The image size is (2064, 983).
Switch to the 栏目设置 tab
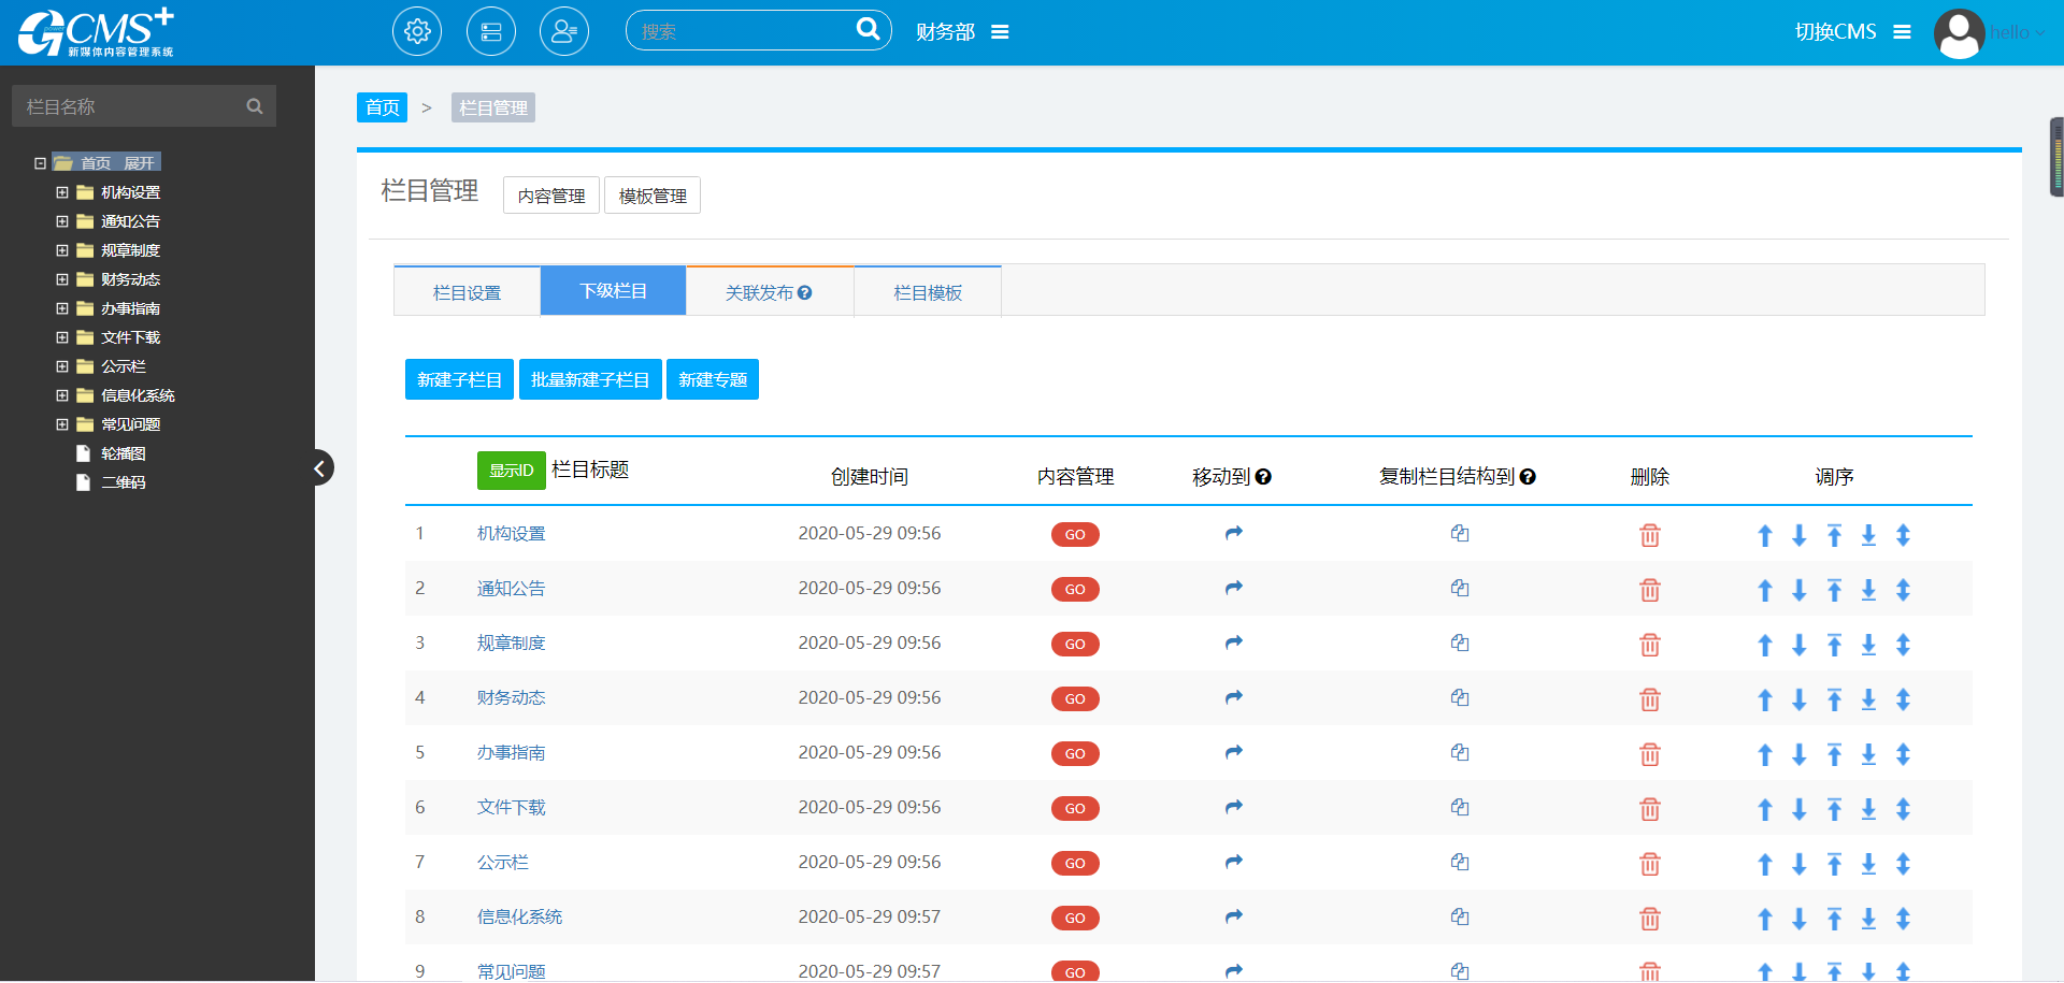click(x=467, y=292)
